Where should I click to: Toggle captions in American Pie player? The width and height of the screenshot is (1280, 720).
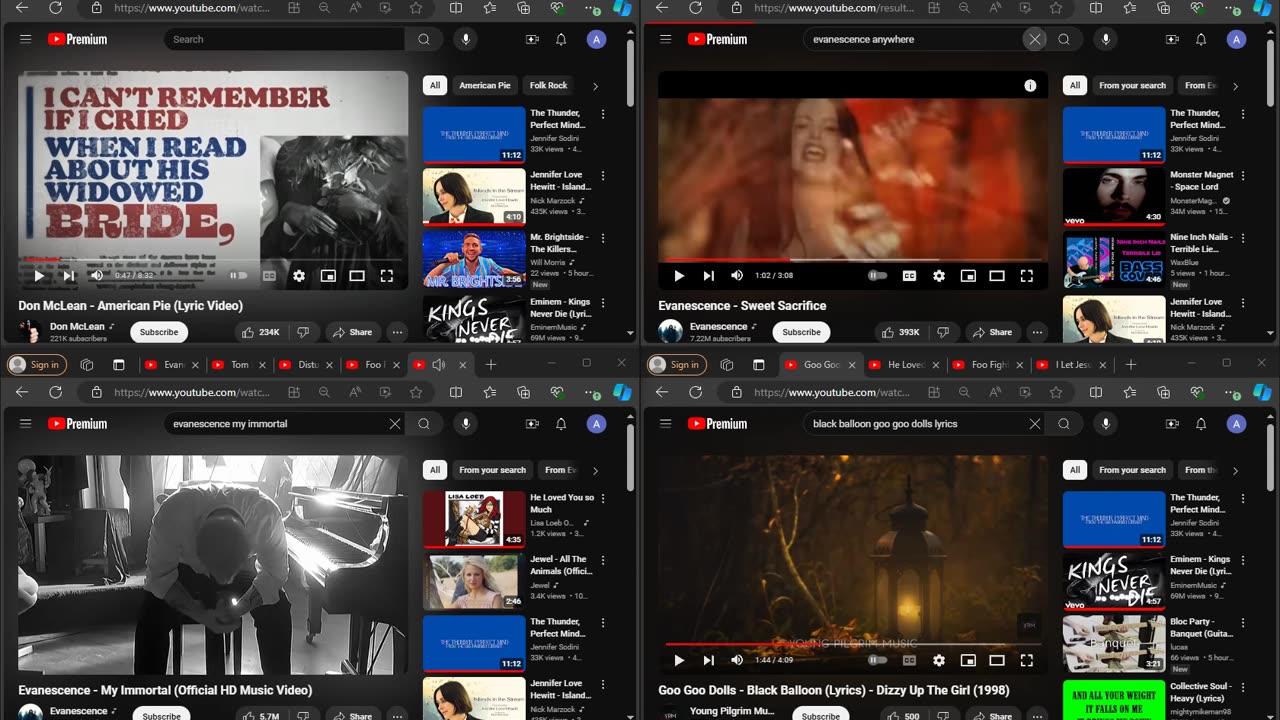click(x=269, y=276)
